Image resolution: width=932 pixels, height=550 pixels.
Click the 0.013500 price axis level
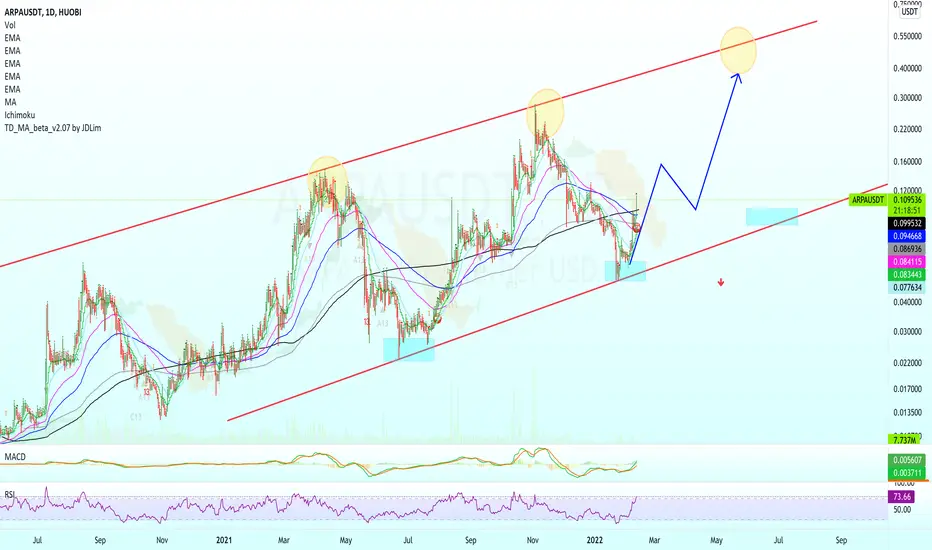(908, 413)
